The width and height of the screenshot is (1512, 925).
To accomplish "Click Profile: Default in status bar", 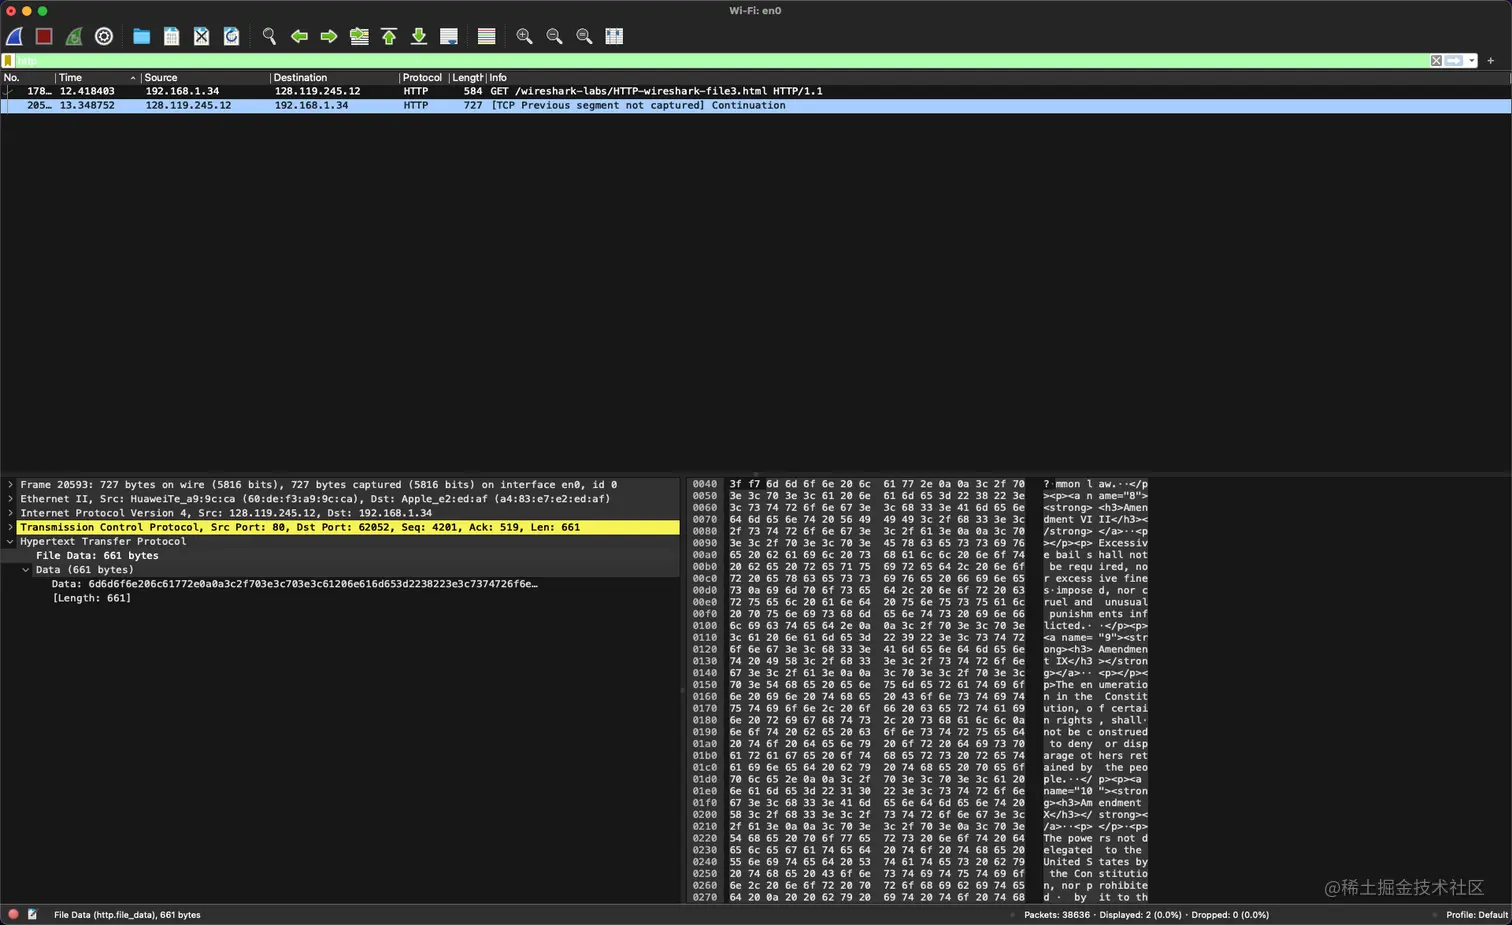I will 1477,915.
